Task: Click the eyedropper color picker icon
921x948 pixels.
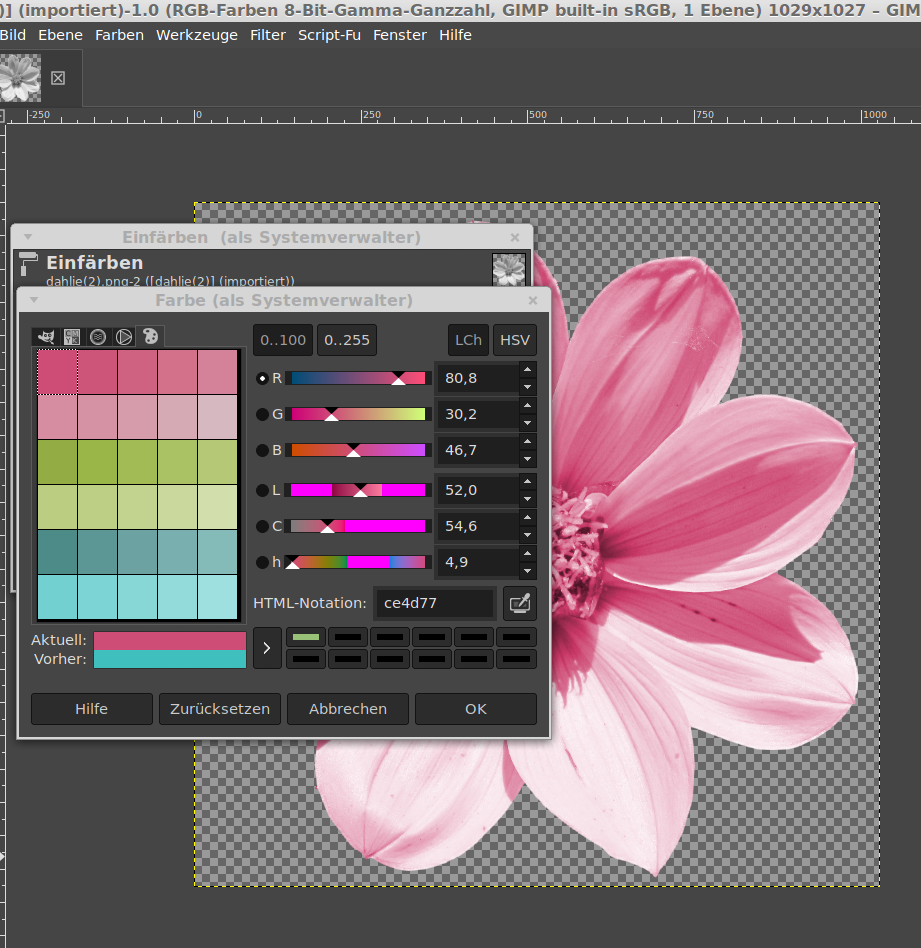Action: 519,603
